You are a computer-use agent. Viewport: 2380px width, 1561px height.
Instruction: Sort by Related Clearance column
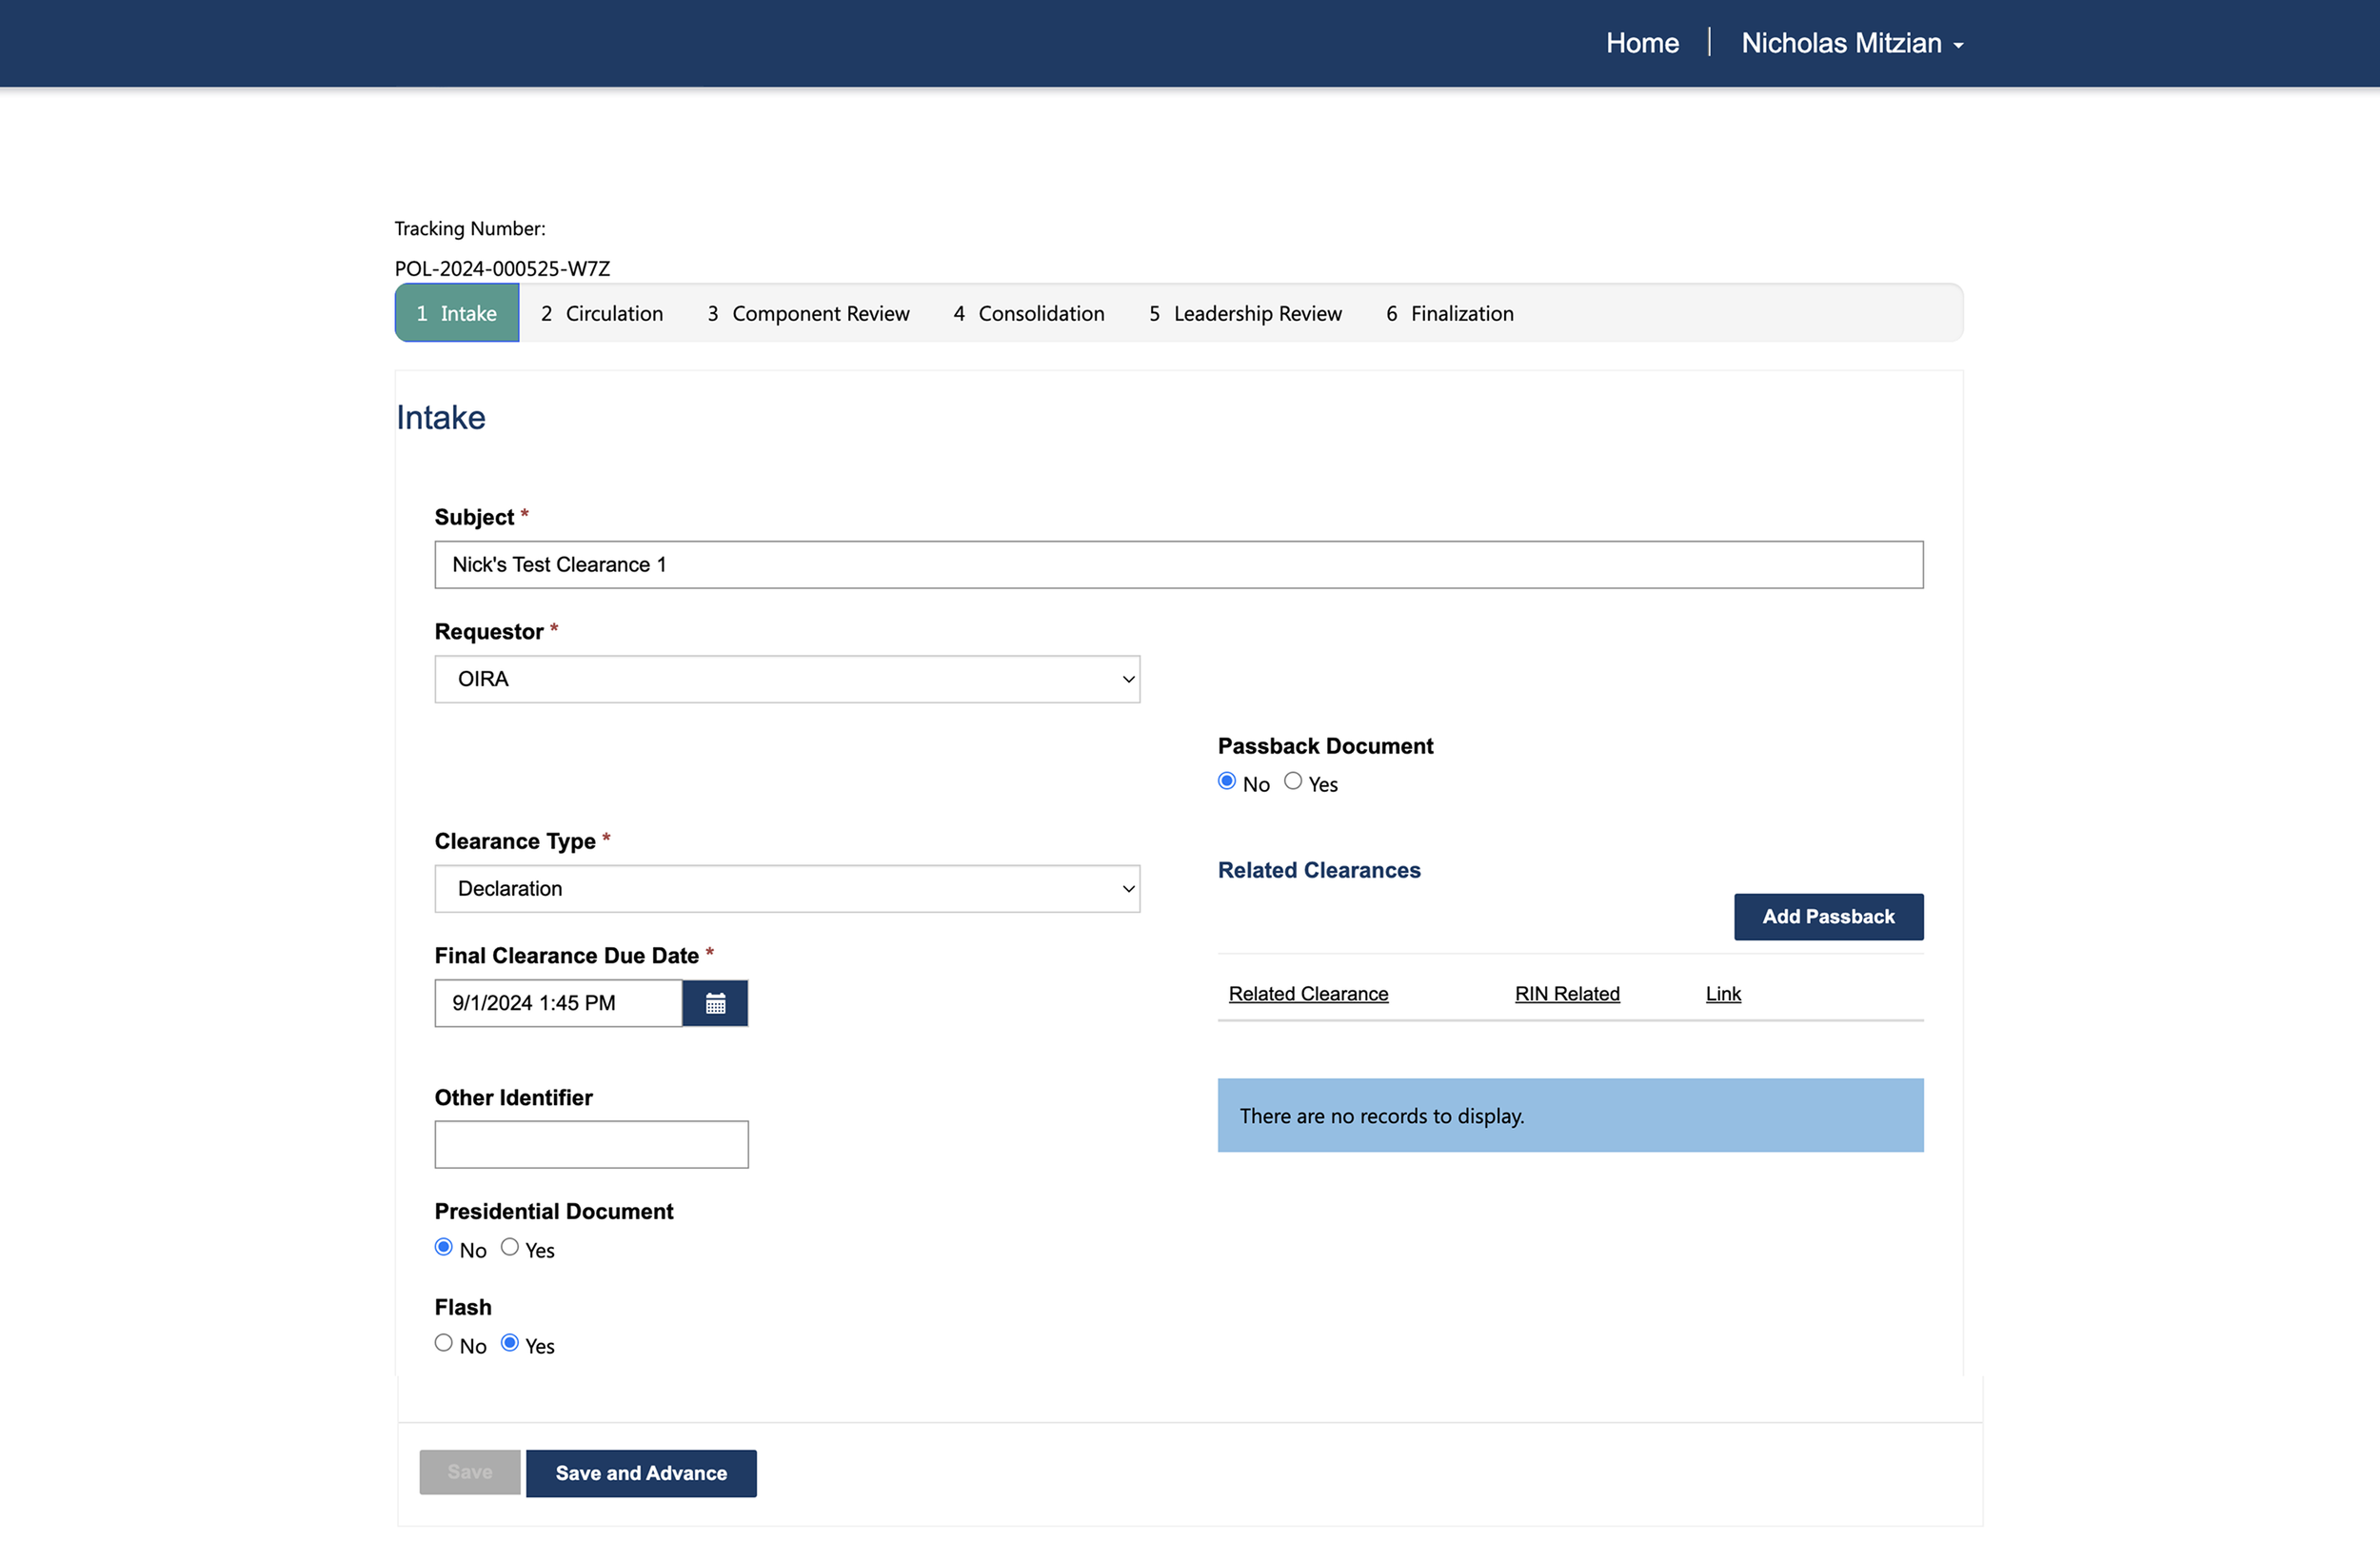click(1307, 994)
